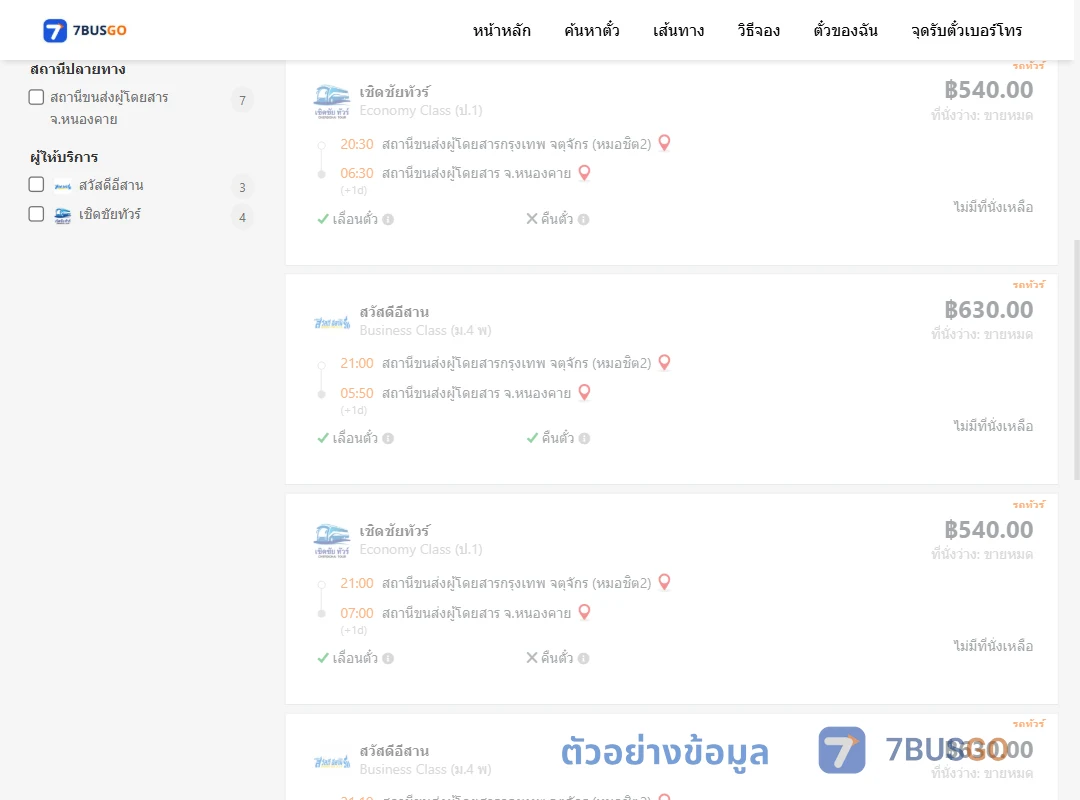Image resolution: width=1080 pixels, height=800 pixels.
Task: Click Business Class (ม.4 พ) on the ฿630 21:00 trip
Action: pyautogui.click(x=425, y=330)
